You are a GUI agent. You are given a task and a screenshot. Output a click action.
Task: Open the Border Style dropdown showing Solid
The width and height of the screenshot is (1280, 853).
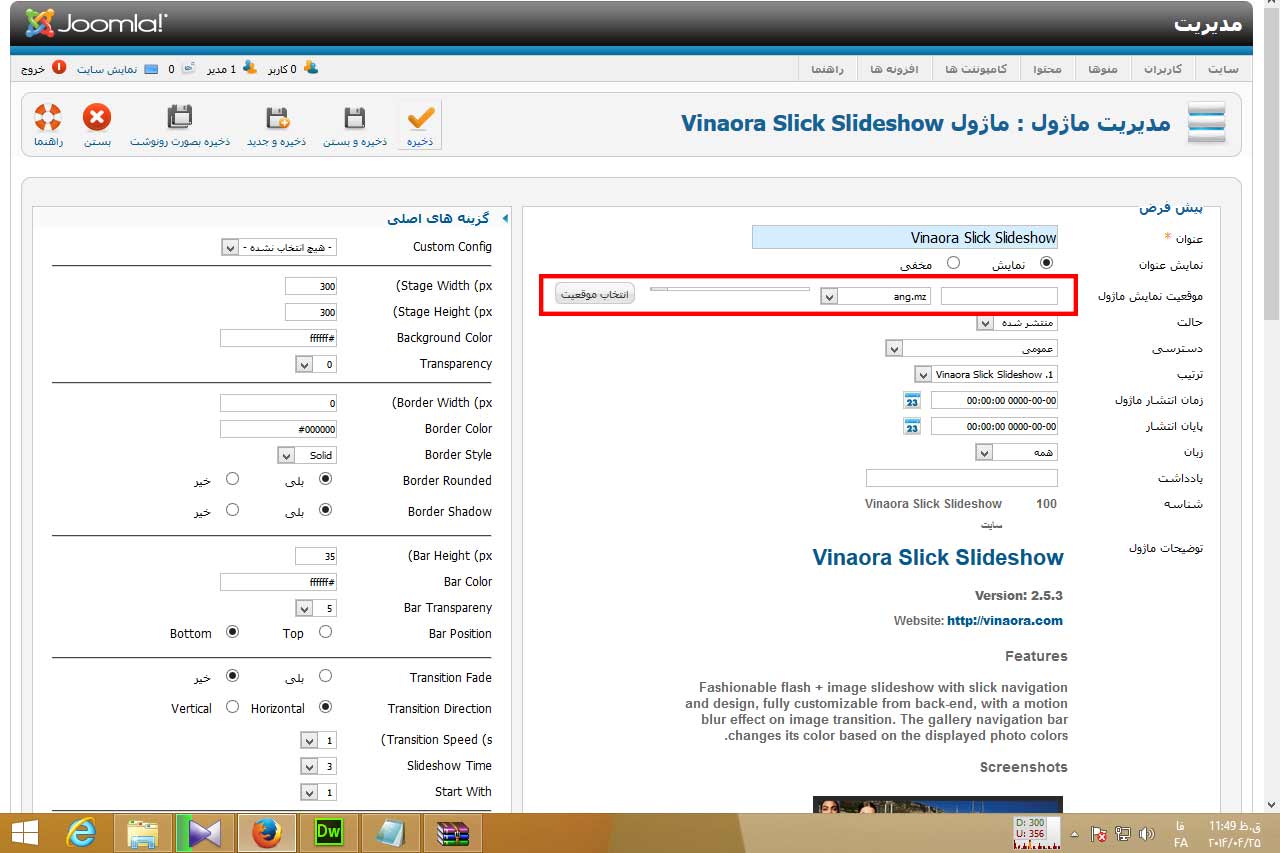click(x=307, y=455)
